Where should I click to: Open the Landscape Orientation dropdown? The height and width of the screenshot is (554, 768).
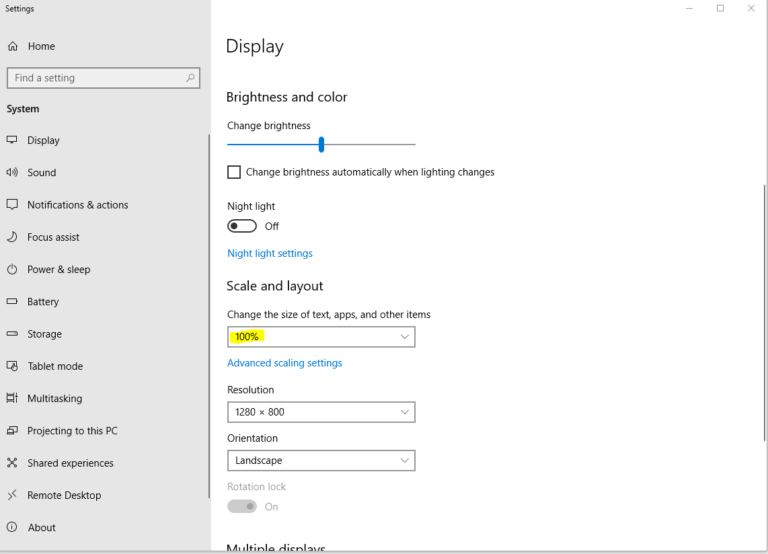[321, 460]
